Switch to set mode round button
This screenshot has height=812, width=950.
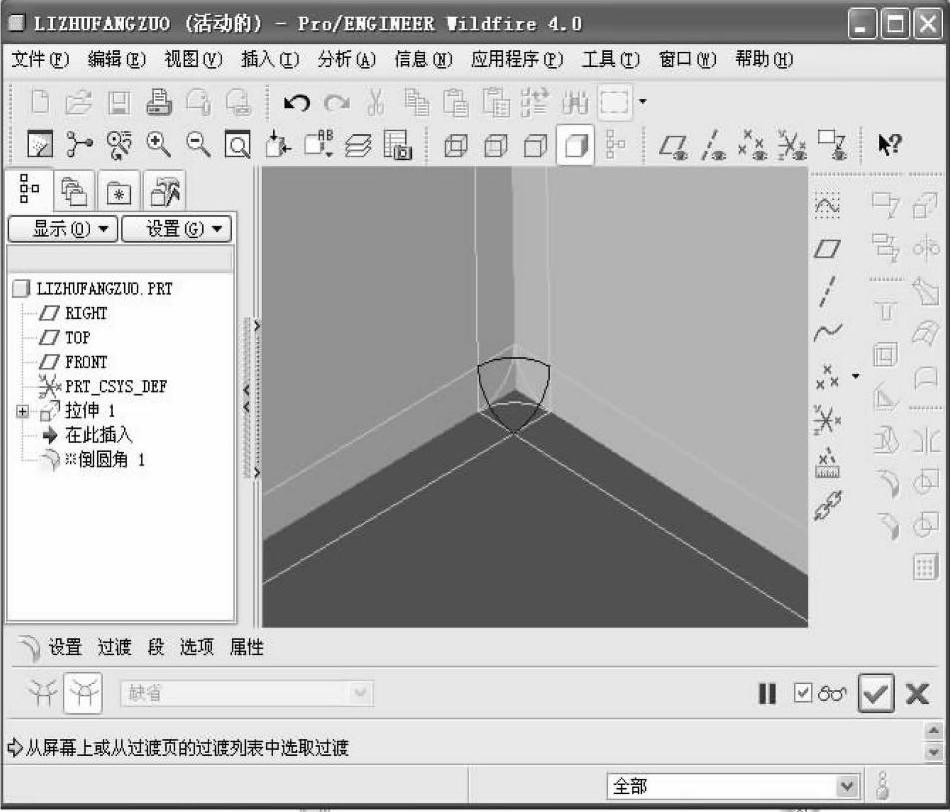(x=42, y=693)
